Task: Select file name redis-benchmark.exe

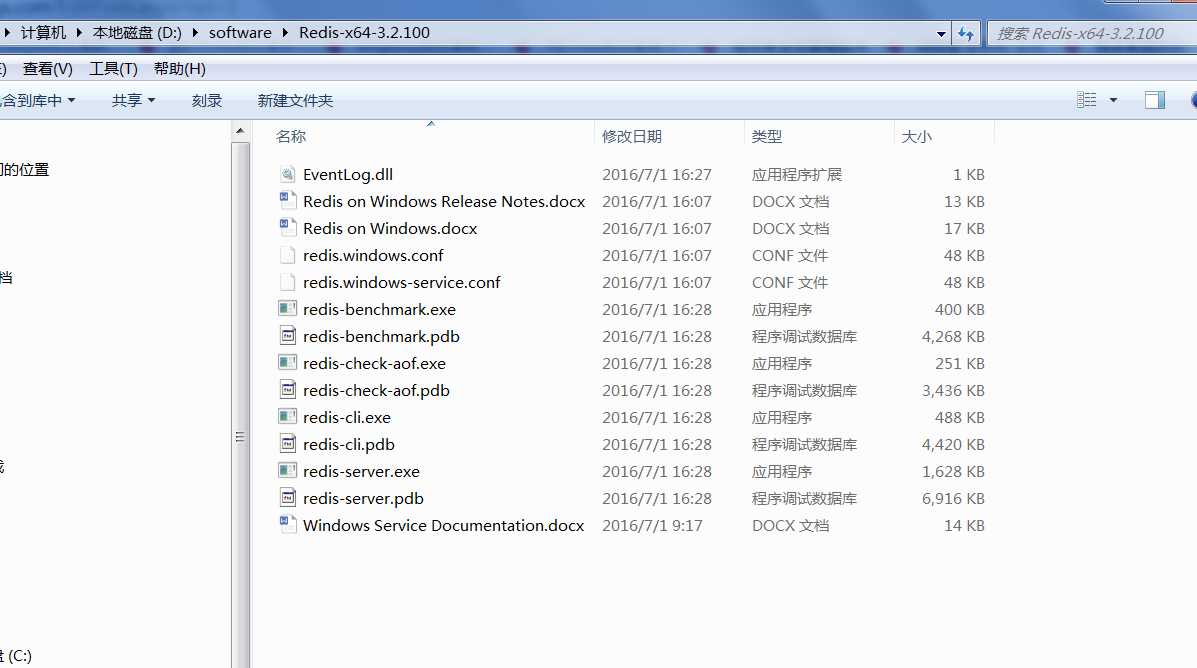Action: pos(379,309)
